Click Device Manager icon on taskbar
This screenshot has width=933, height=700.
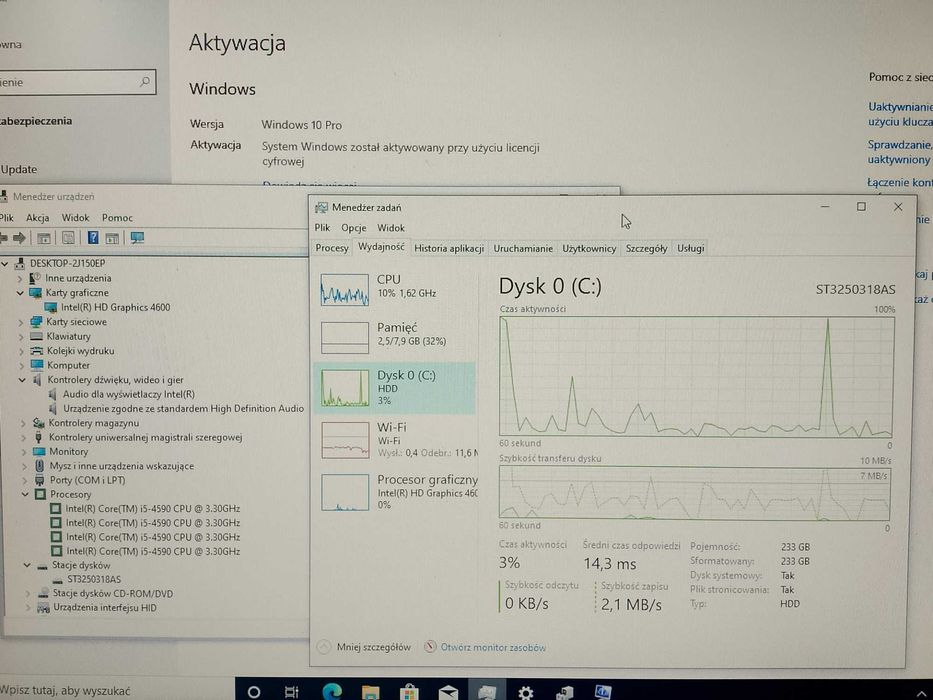pos(563,692)
